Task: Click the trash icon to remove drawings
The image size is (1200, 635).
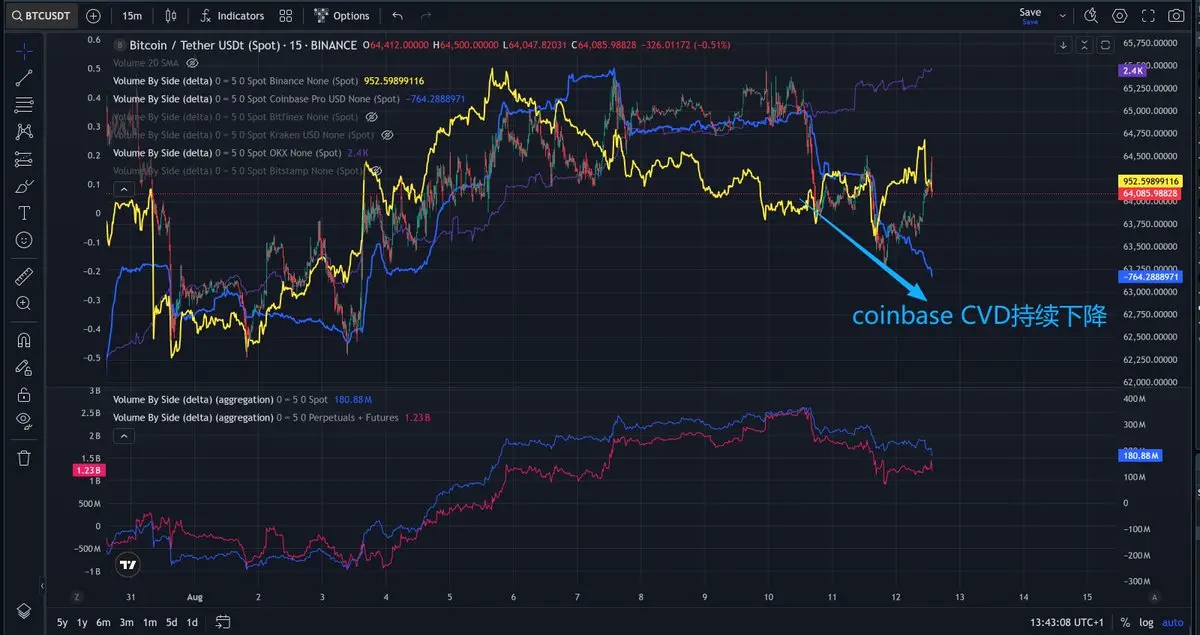Action: click(x=24, y=458)
